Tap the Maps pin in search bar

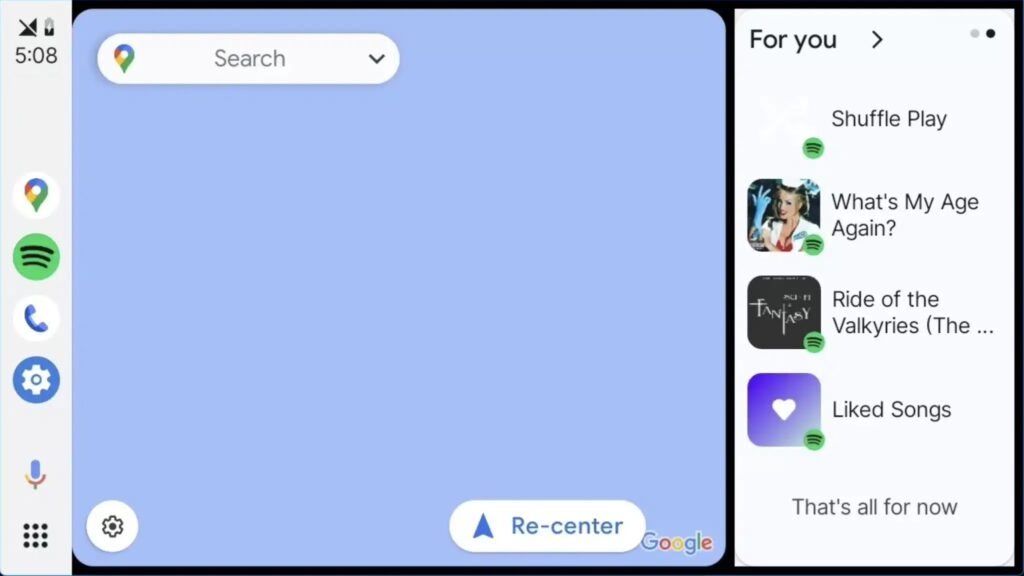124,59
